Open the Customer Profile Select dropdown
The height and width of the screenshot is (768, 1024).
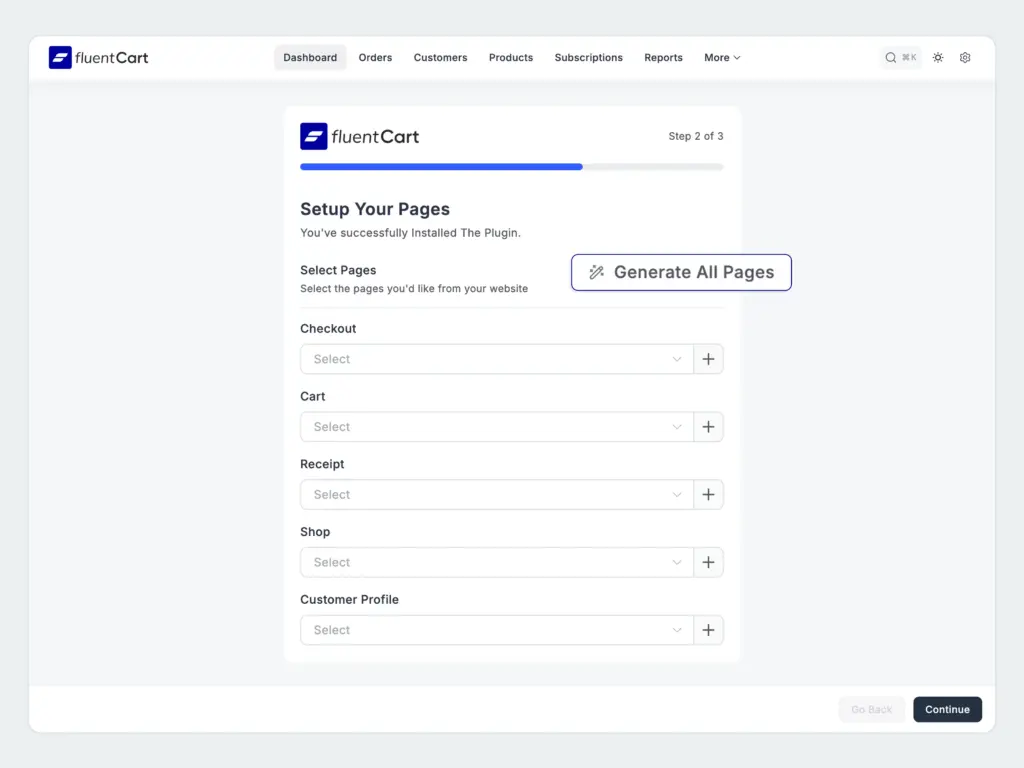point(496,630)
